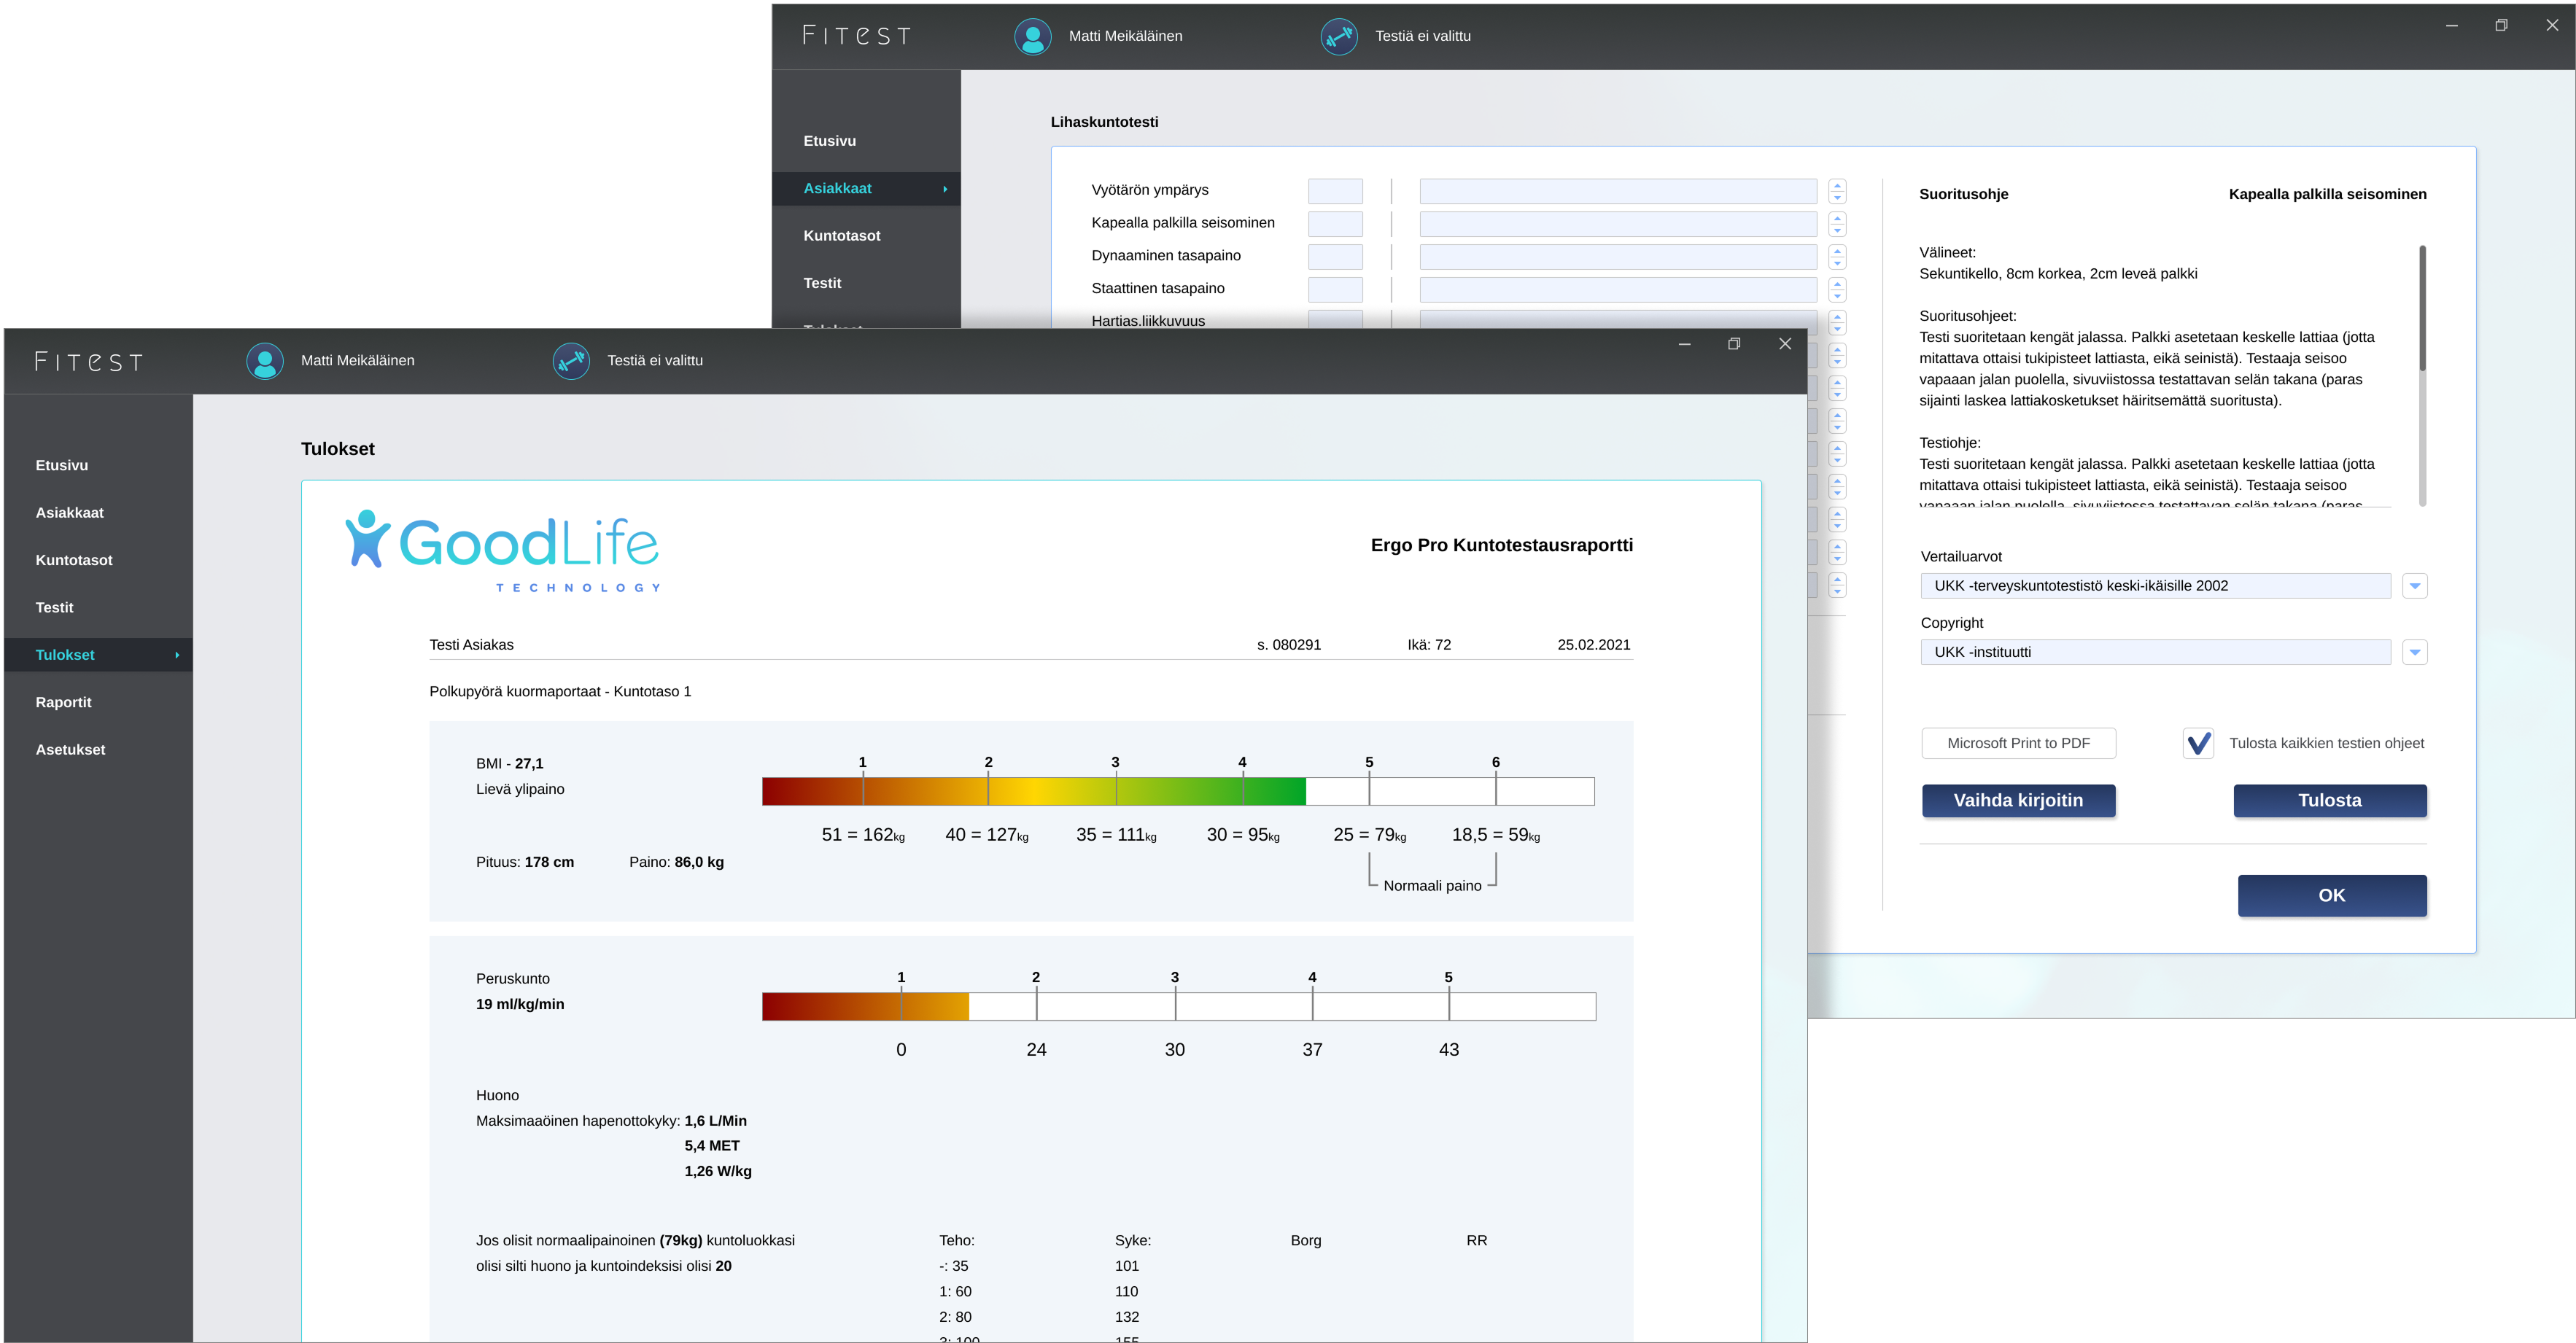The width and height of the screenshot is (2576, 1343).
Task: Click the FITEST logo in front window
Action: click(x=89, y=361)
